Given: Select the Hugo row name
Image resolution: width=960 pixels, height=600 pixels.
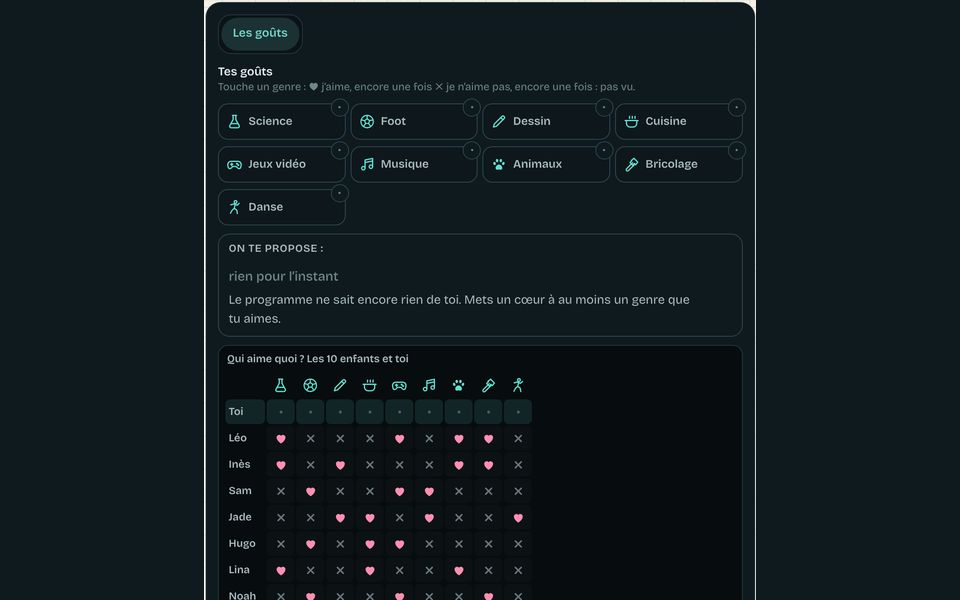Looking at the screenshot, I should pos(242,544).
